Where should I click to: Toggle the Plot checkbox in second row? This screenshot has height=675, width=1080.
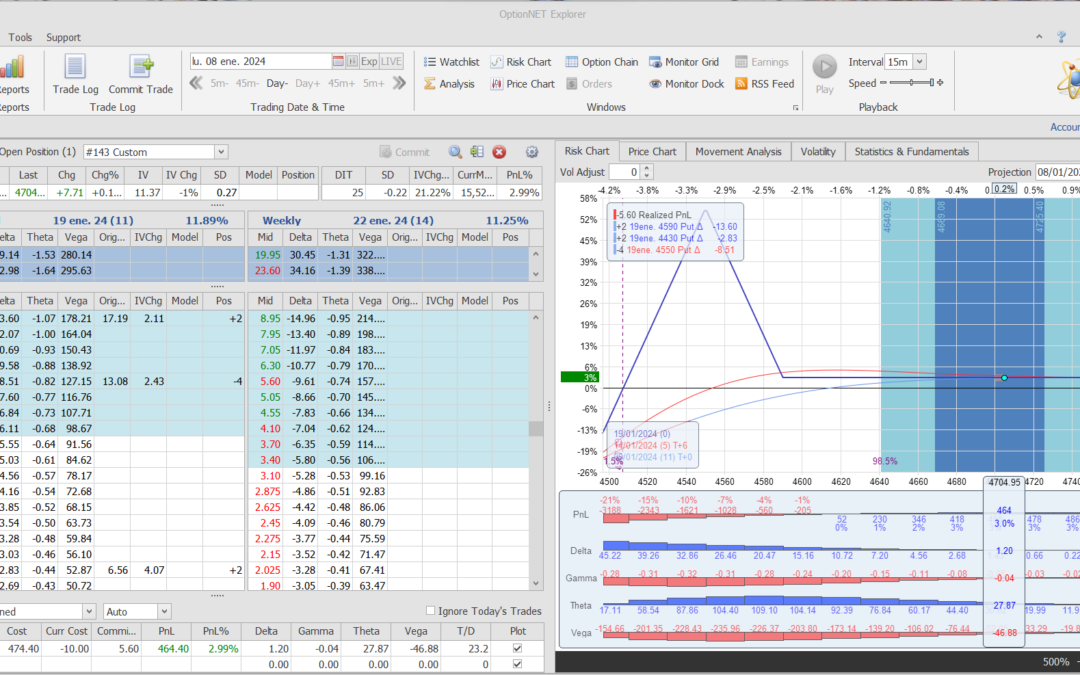tap(516, 664)
